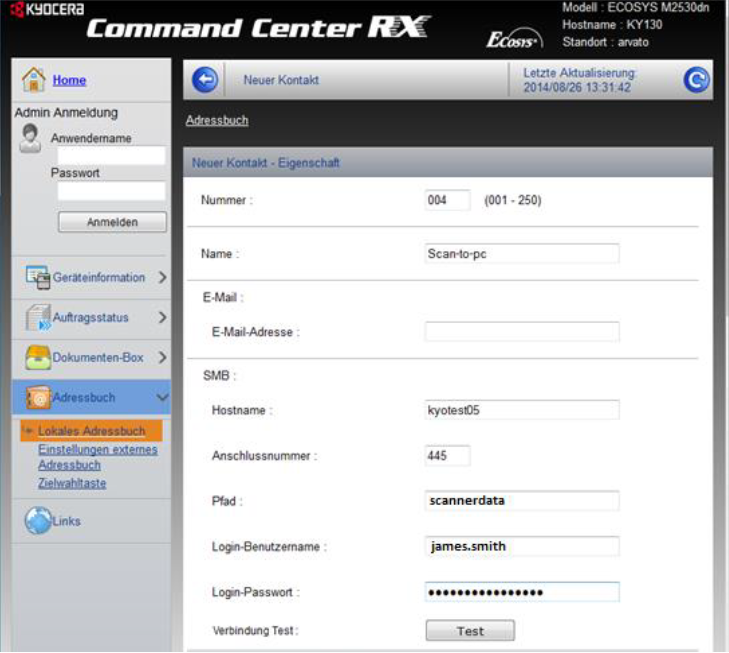The height and width of the screenshot is (653, 729).
Task: Collapse the Adressbuch menu chevron
Action: [162, 397]
